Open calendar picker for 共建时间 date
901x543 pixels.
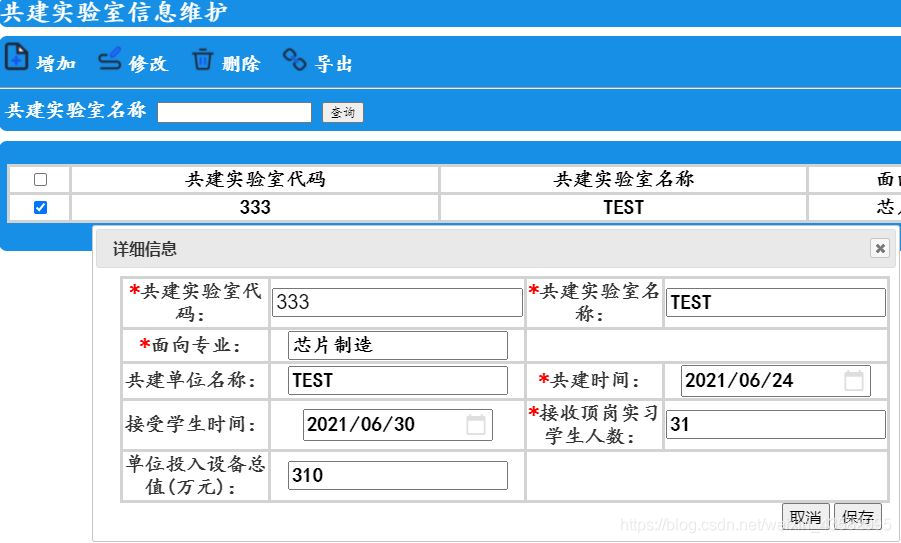(x=853, y=380)
